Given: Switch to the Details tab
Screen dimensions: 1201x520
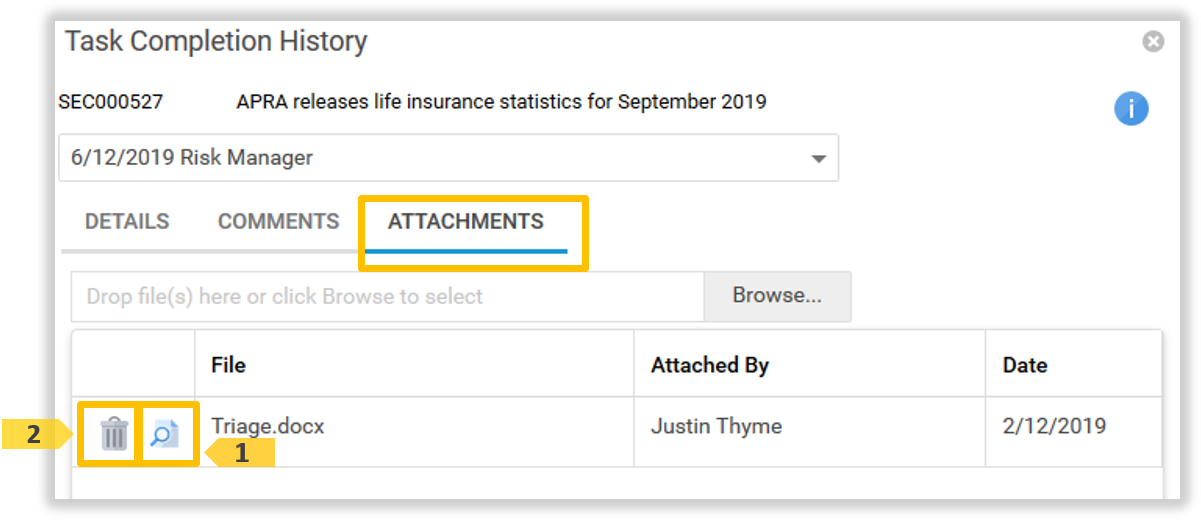Looking at the screenshot, I should coord(127,222).
